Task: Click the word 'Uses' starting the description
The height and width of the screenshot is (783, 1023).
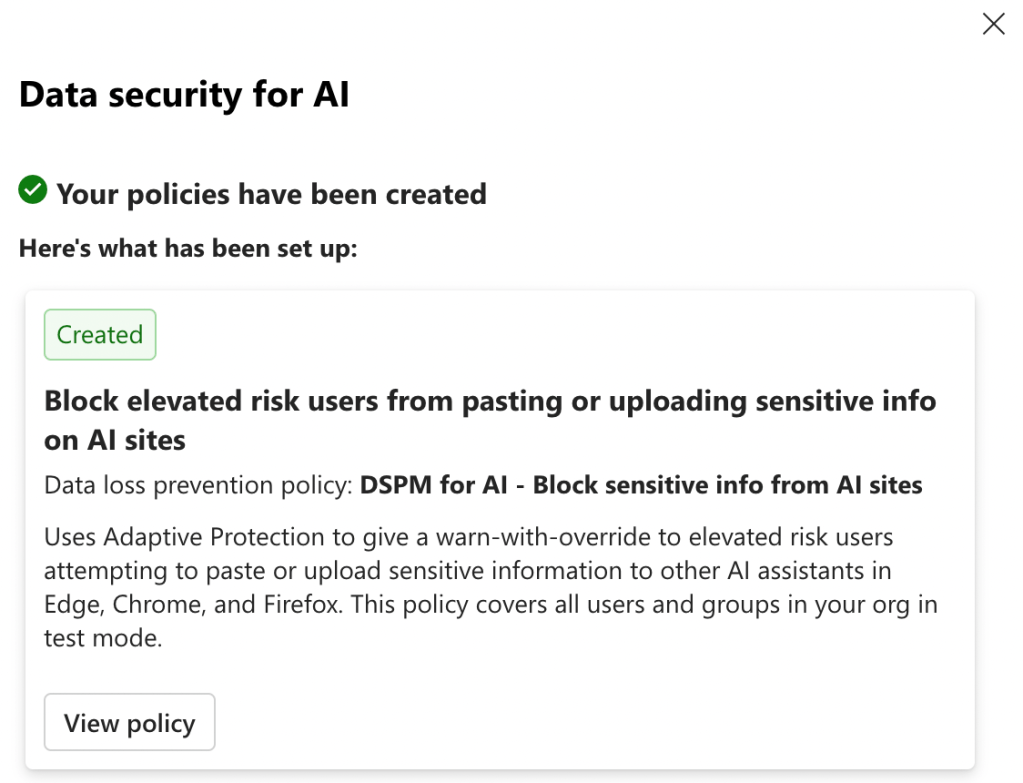Action: pos(69,538)
